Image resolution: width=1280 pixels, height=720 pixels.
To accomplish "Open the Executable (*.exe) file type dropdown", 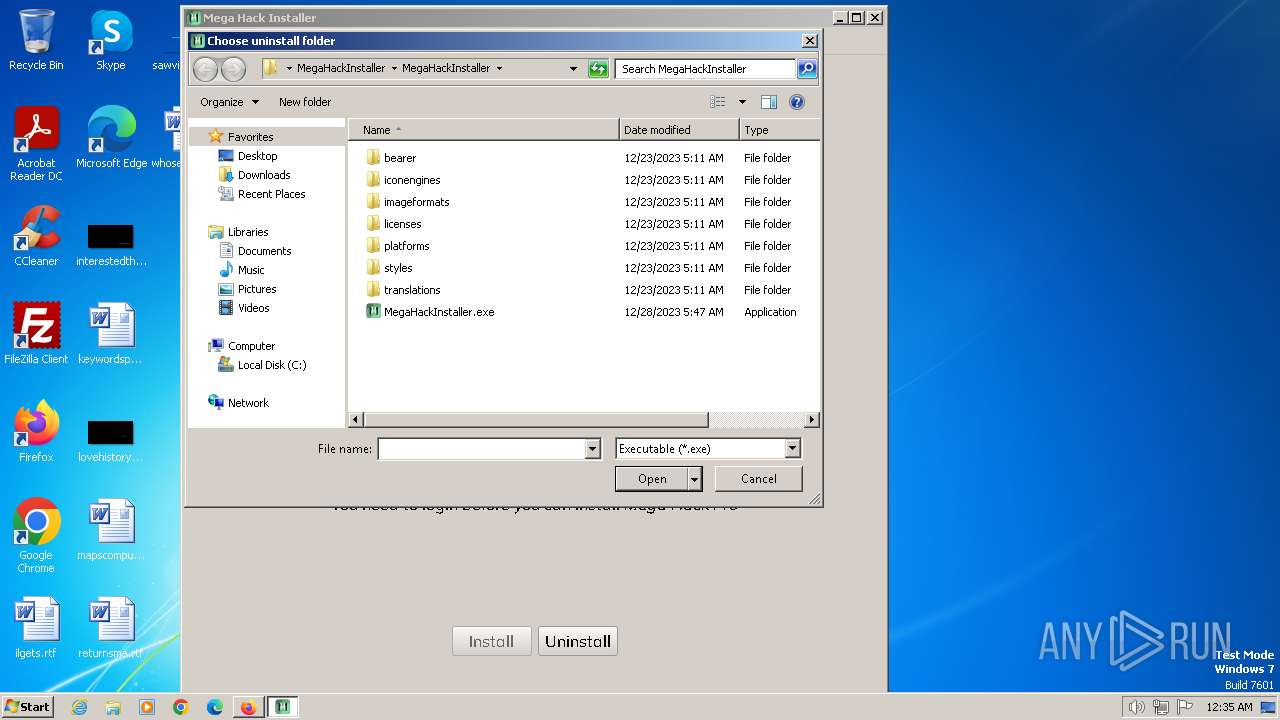I will pyautogui.click(x=792, y=449).
